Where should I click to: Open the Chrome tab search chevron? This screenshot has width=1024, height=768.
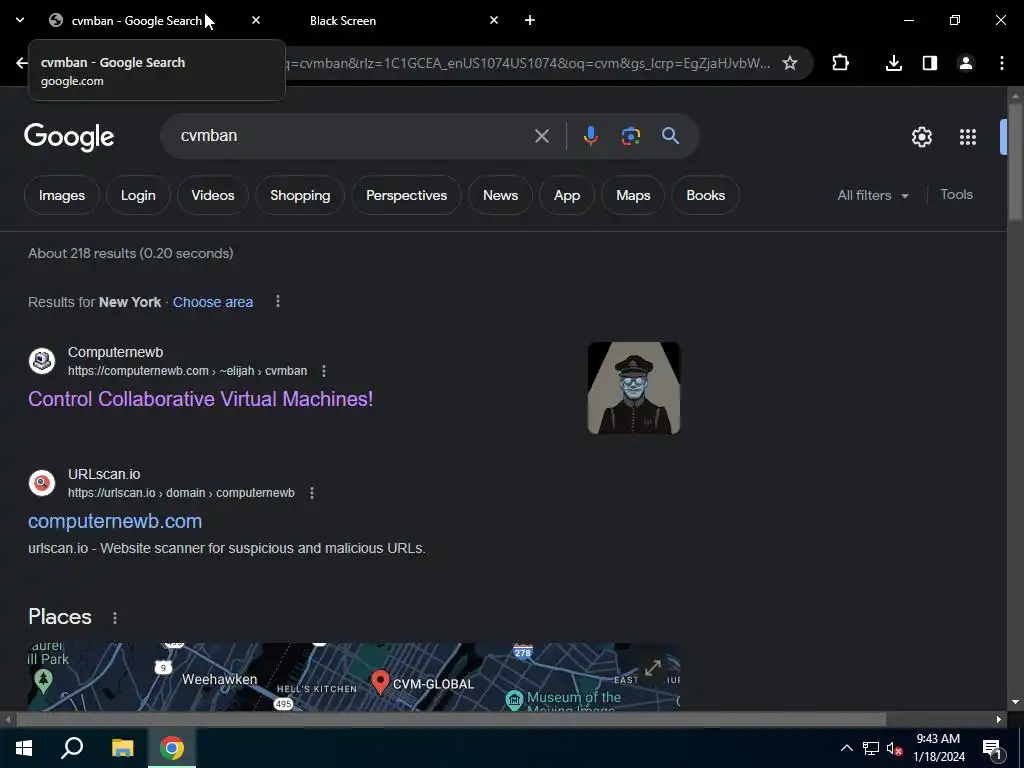coord(20,20)
